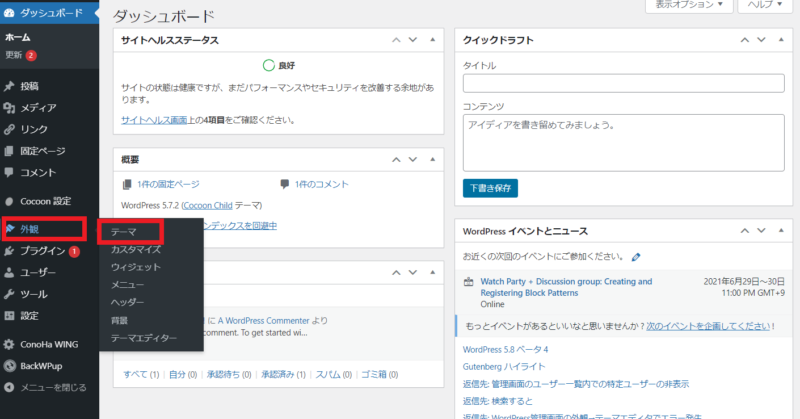Move 概要 panel up
800x419 pixels.
pos(396,160)
